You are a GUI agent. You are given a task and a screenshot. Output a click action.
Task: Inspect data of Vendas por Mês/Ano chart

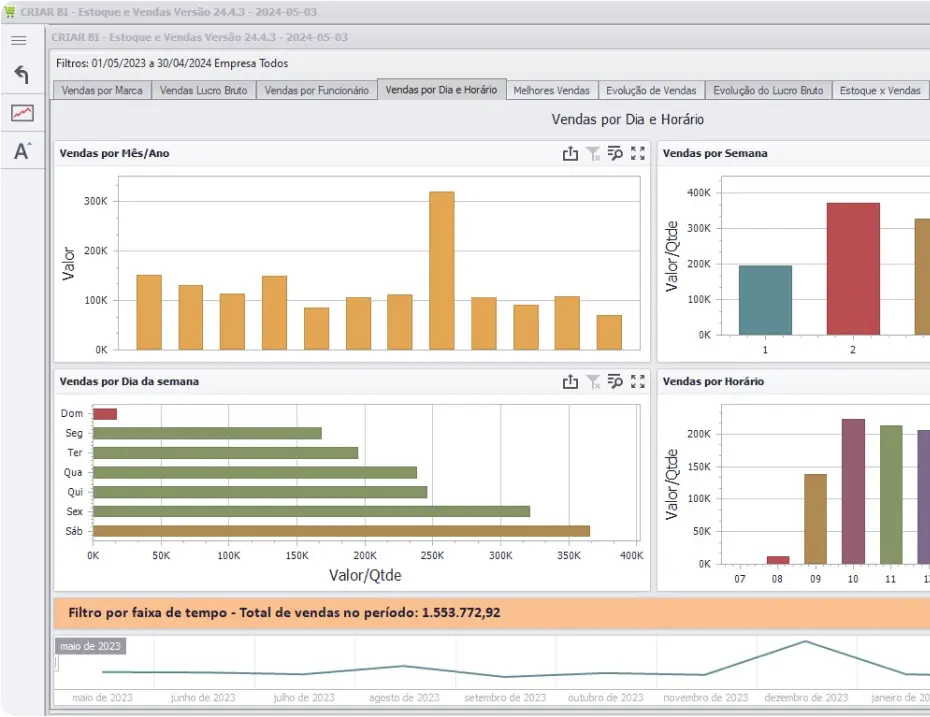[615, 154]
